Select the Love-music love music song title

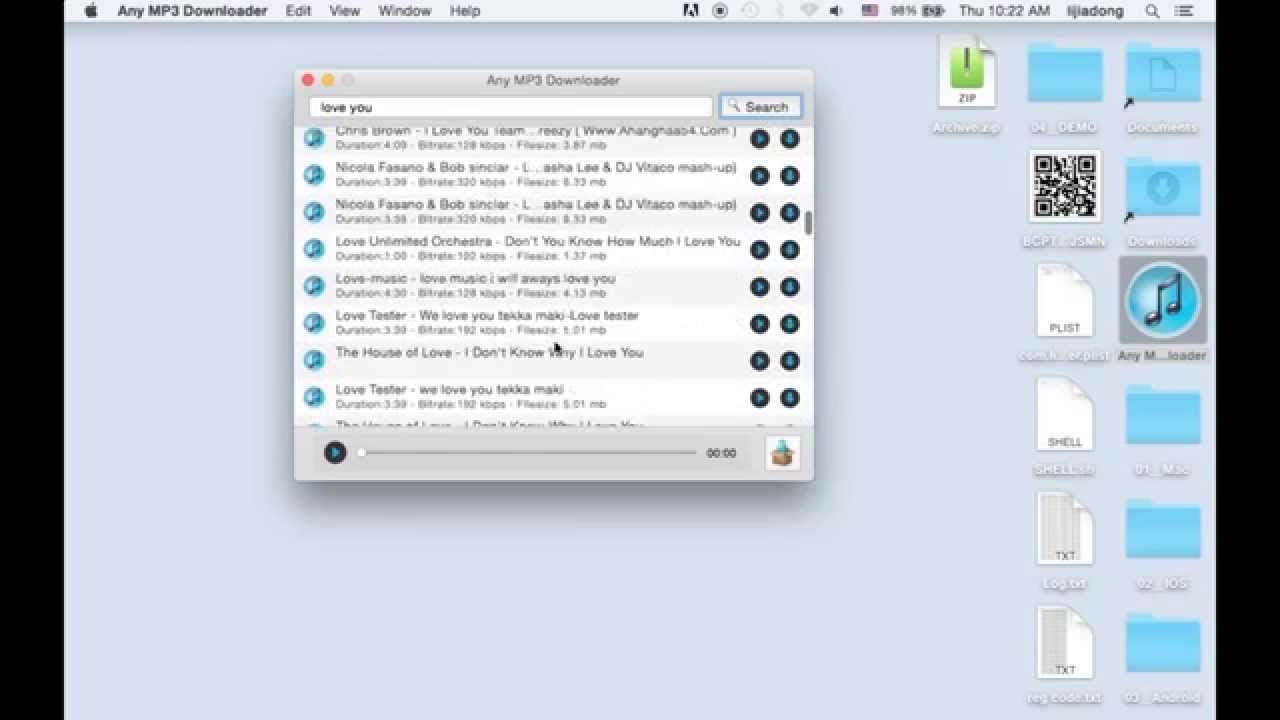(475, 278)
